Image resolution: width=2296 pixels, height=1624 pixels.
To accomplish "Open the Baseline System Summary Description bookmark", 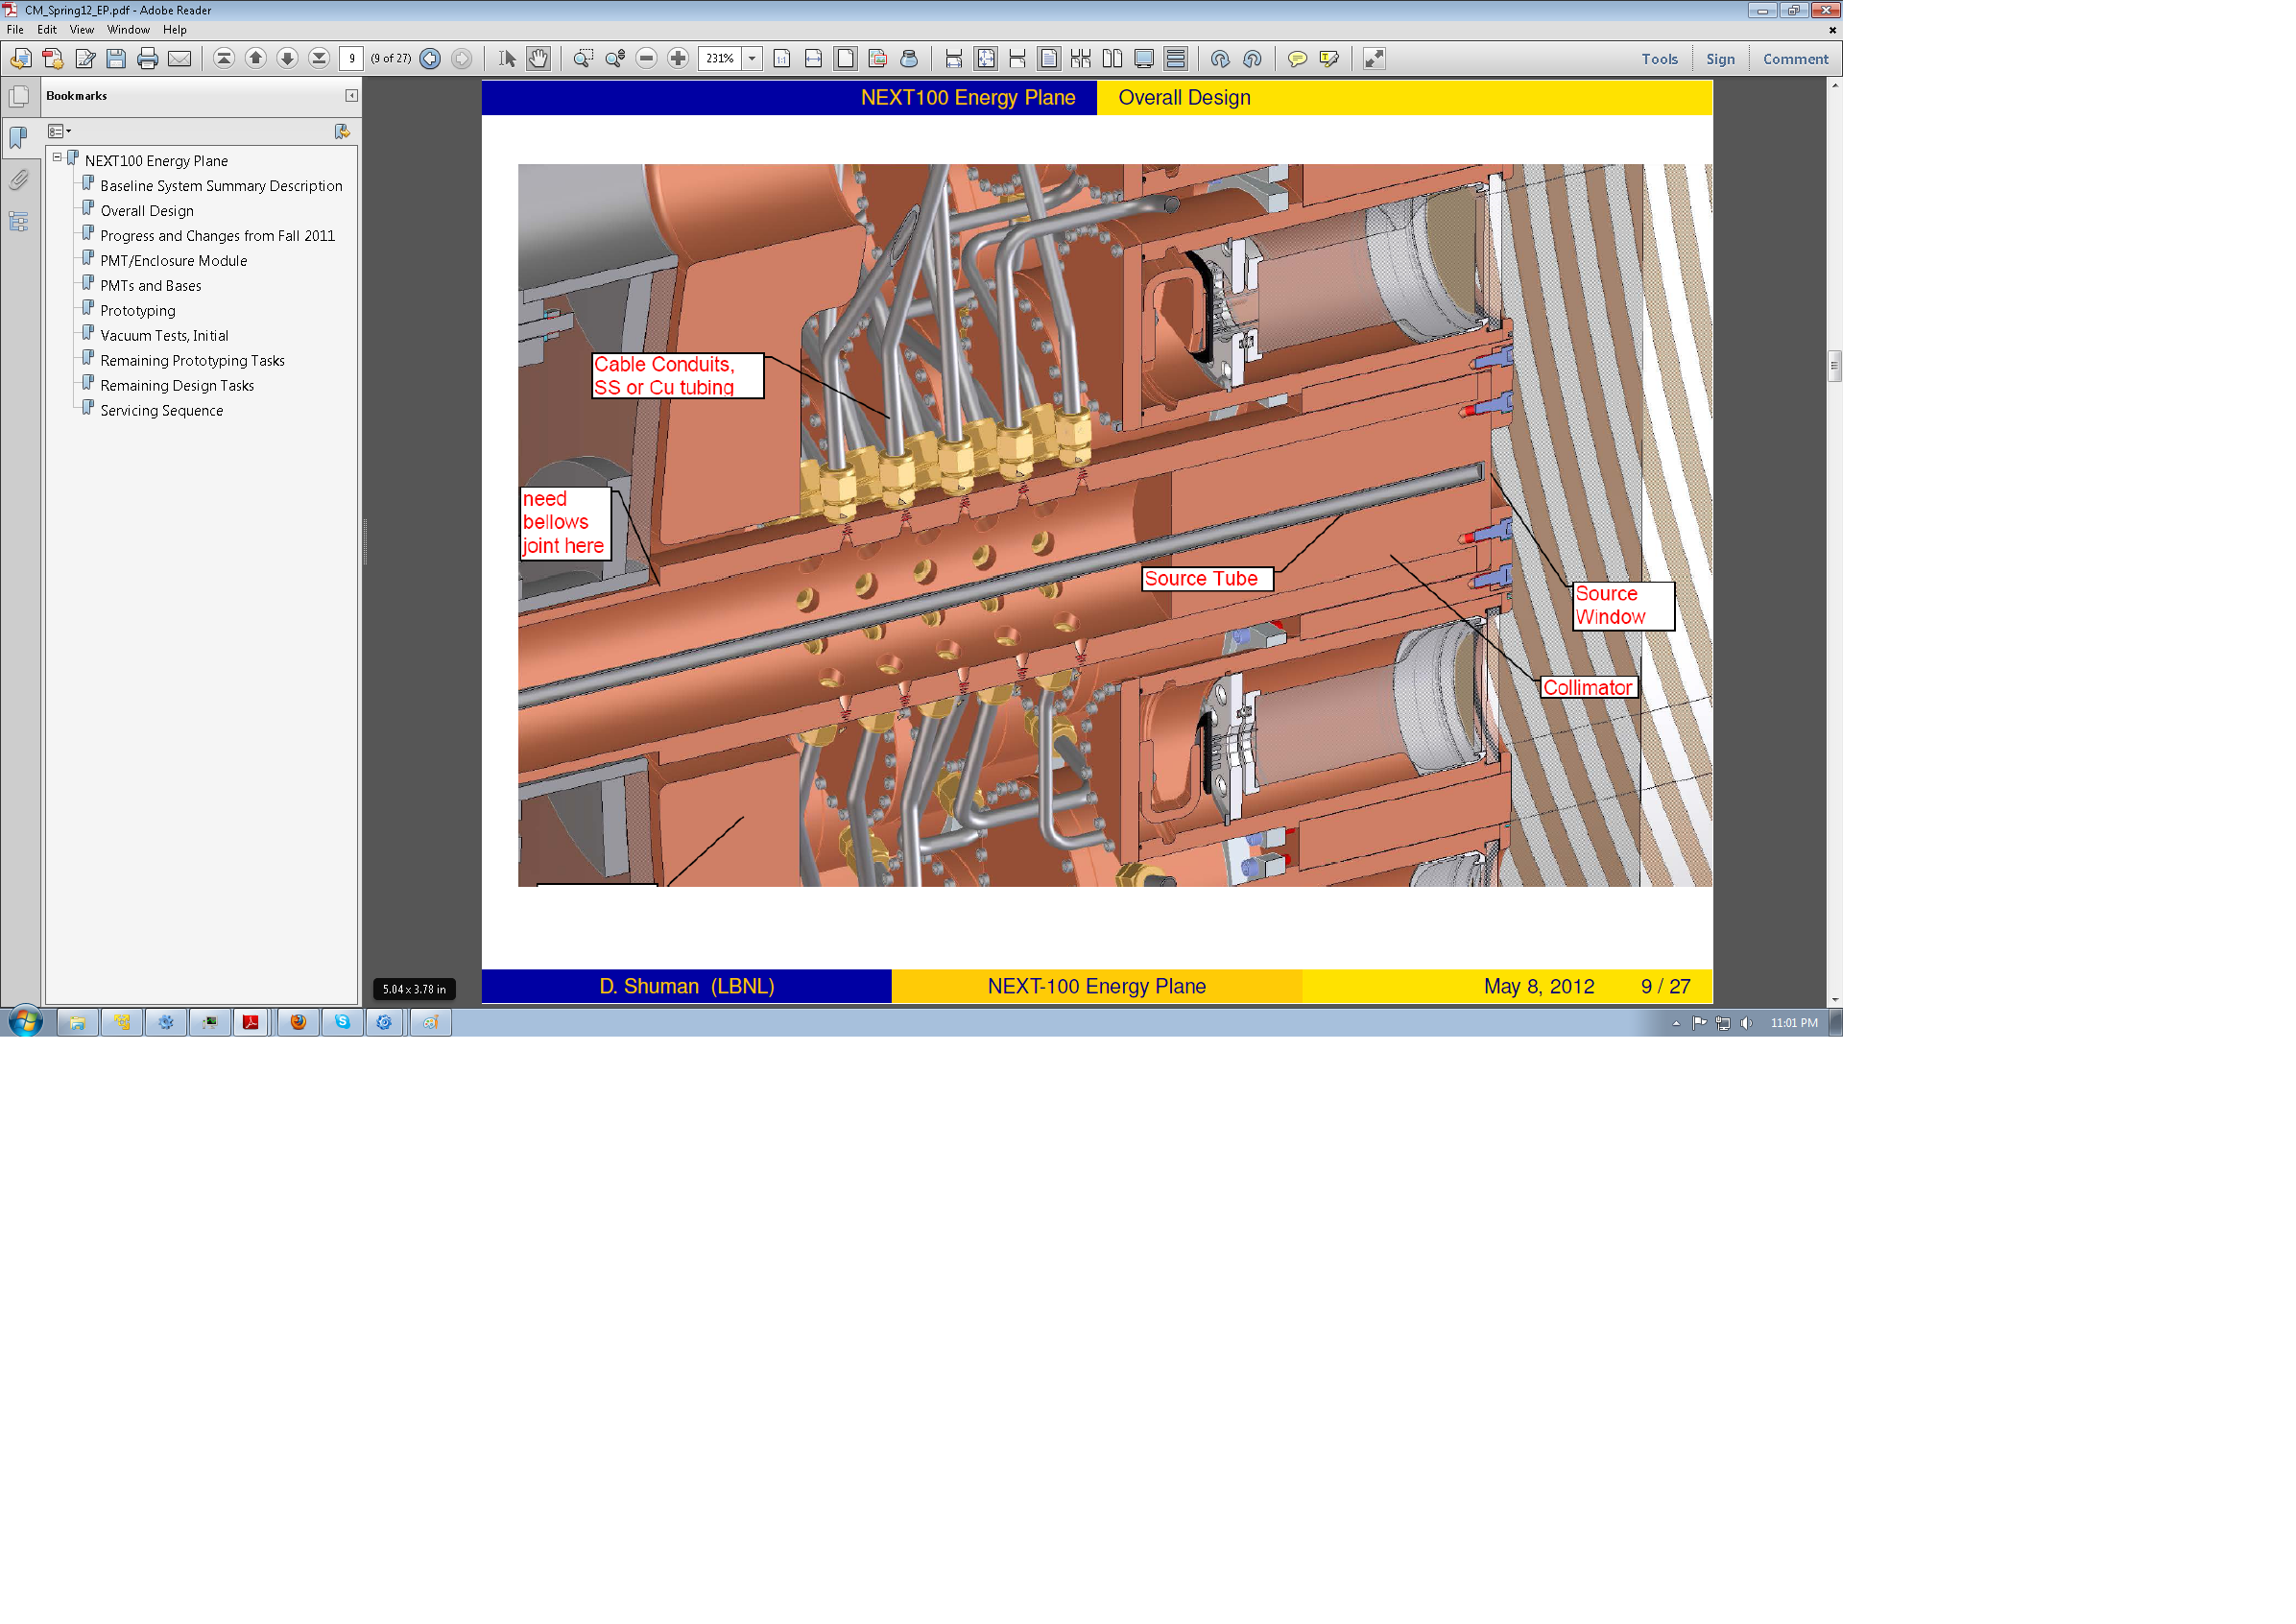I will coord(221,186).
